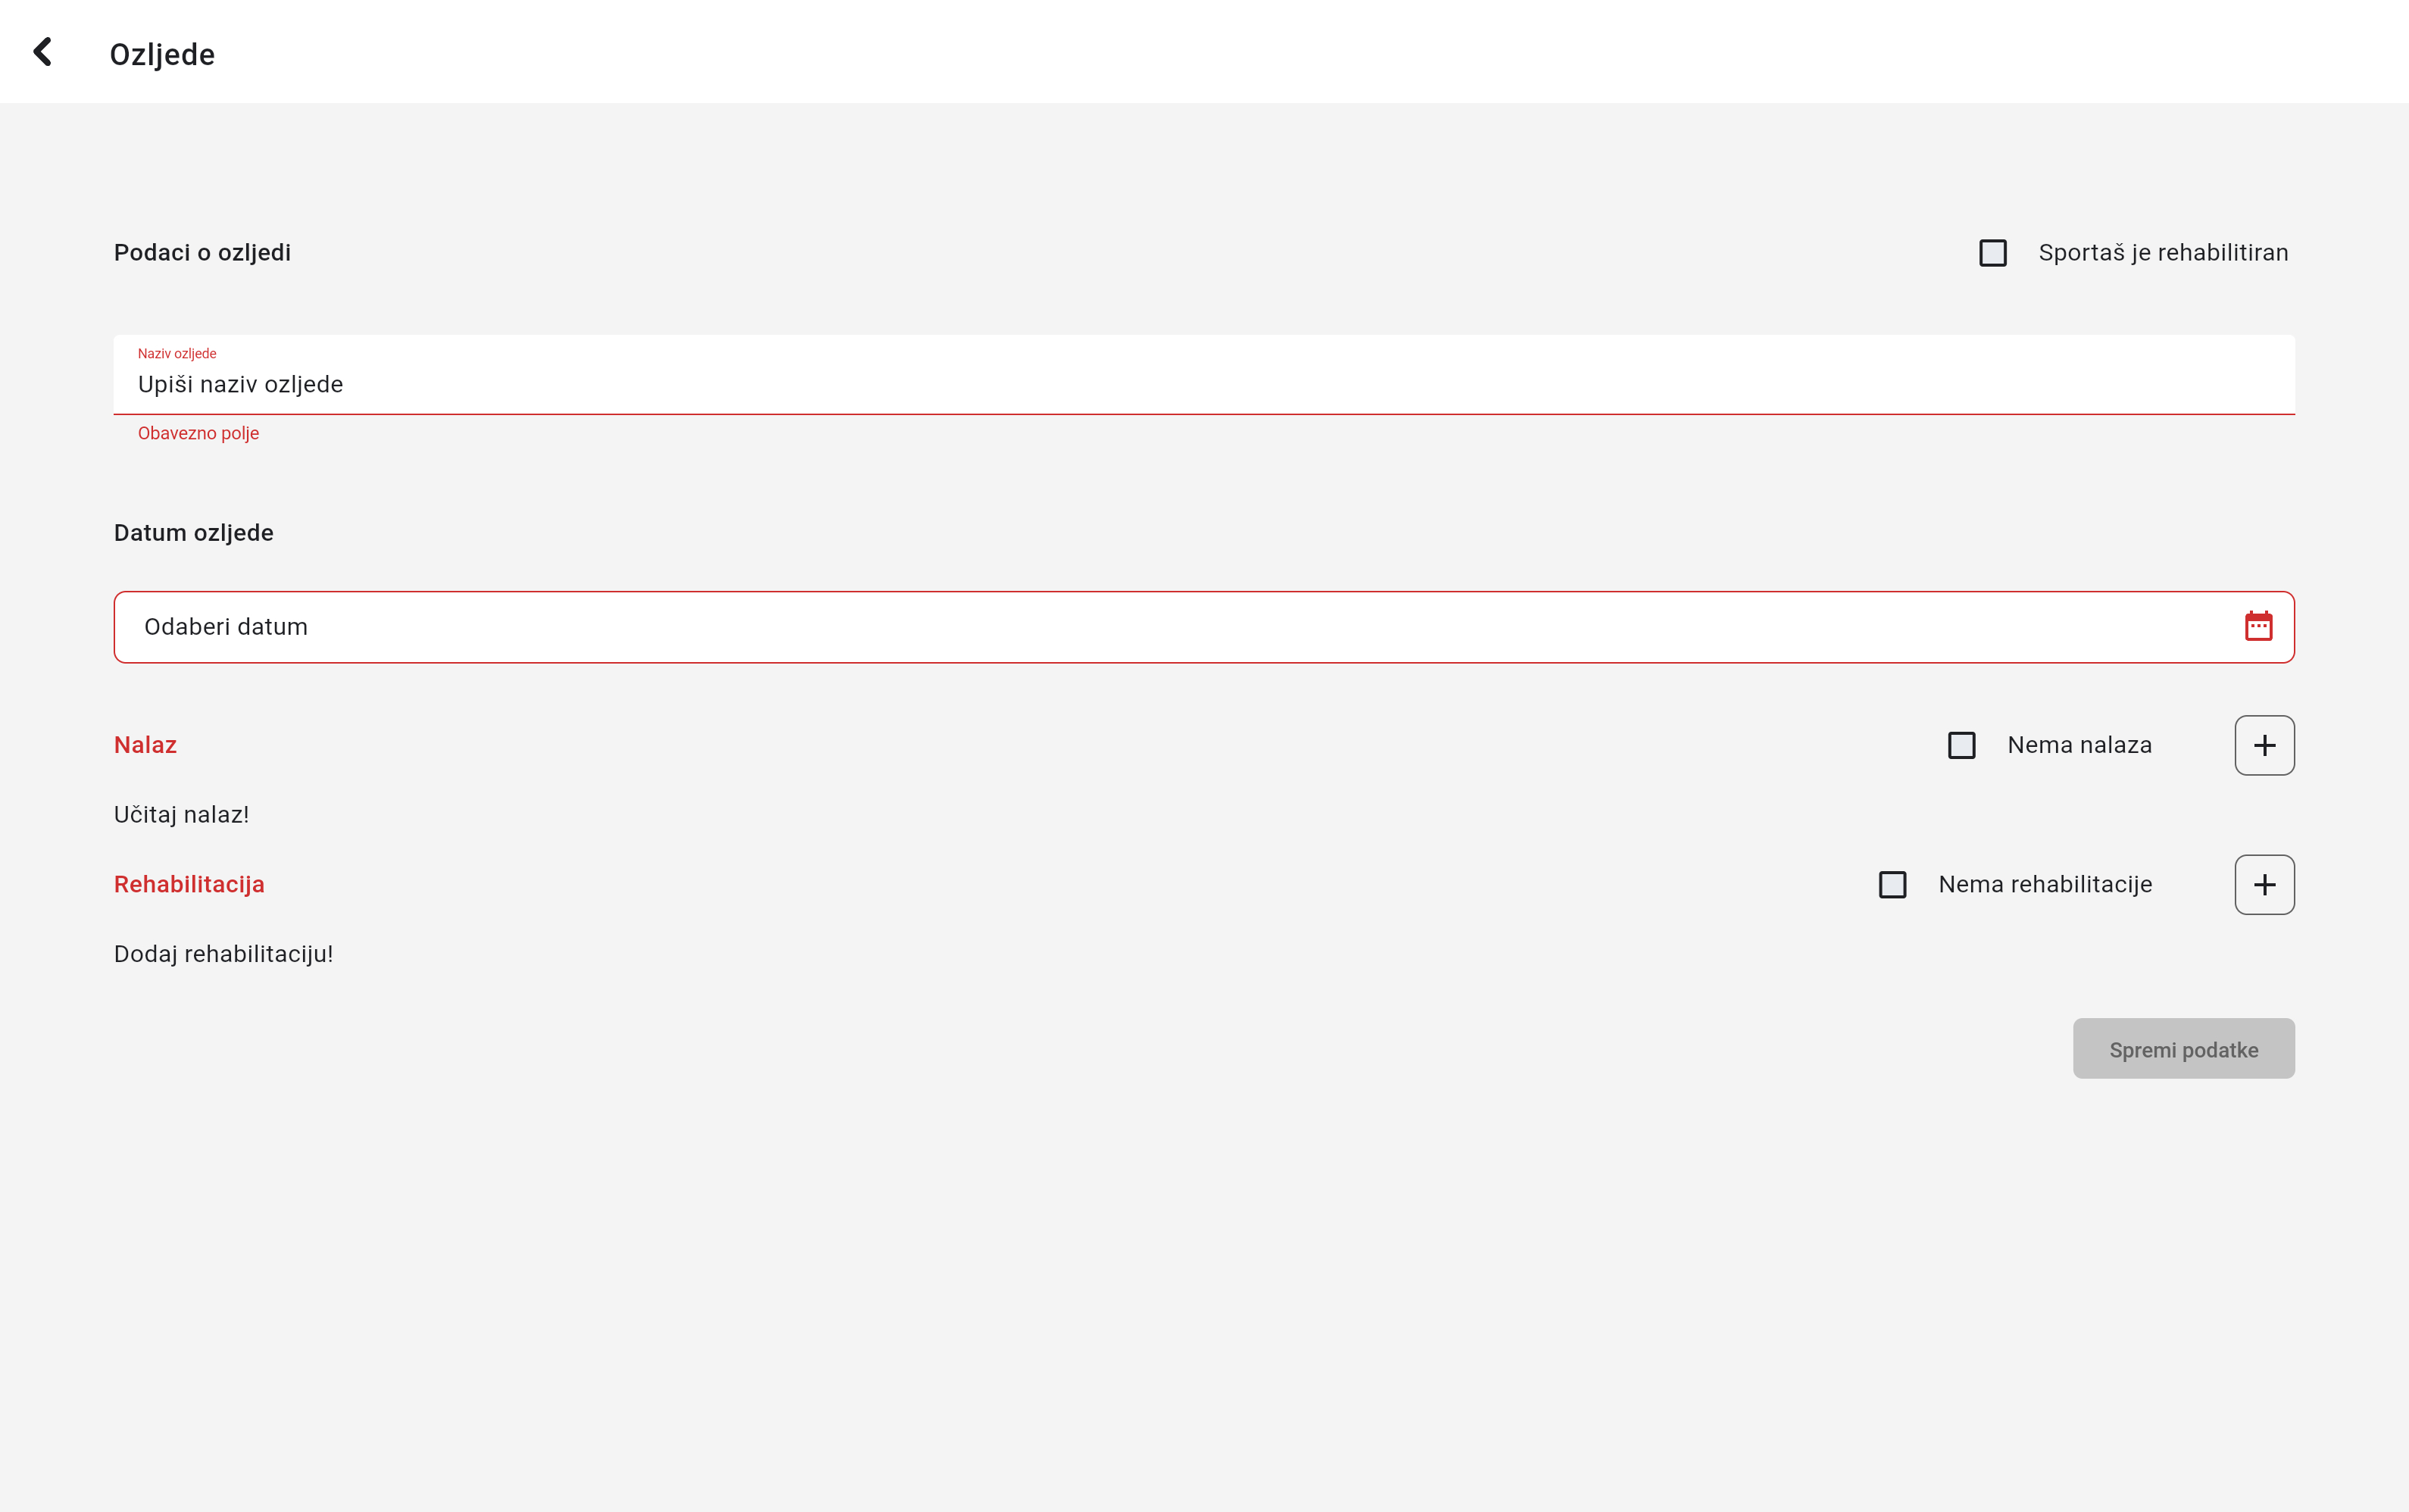Open the calendar date picker icon

2258,627
